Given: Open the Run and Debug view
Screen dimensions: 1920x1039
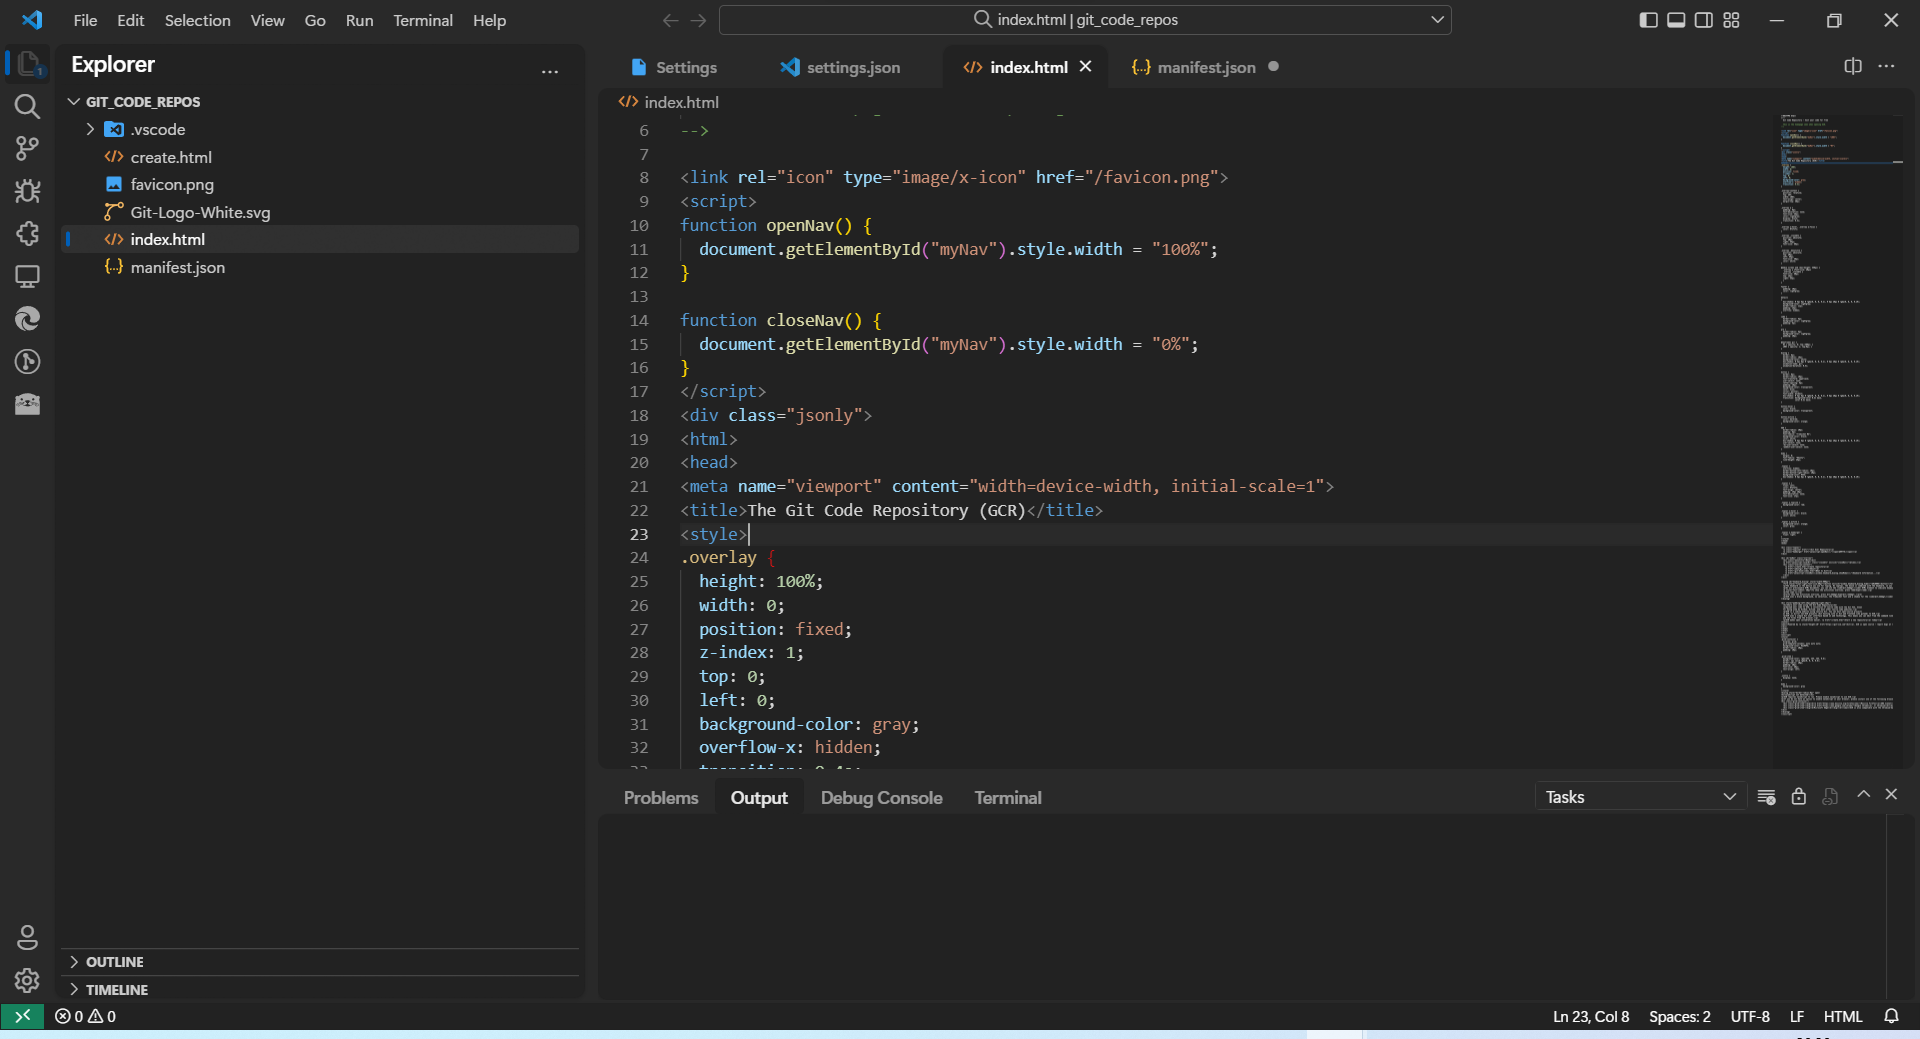Looking at the screenshot, I should [27, 191].
